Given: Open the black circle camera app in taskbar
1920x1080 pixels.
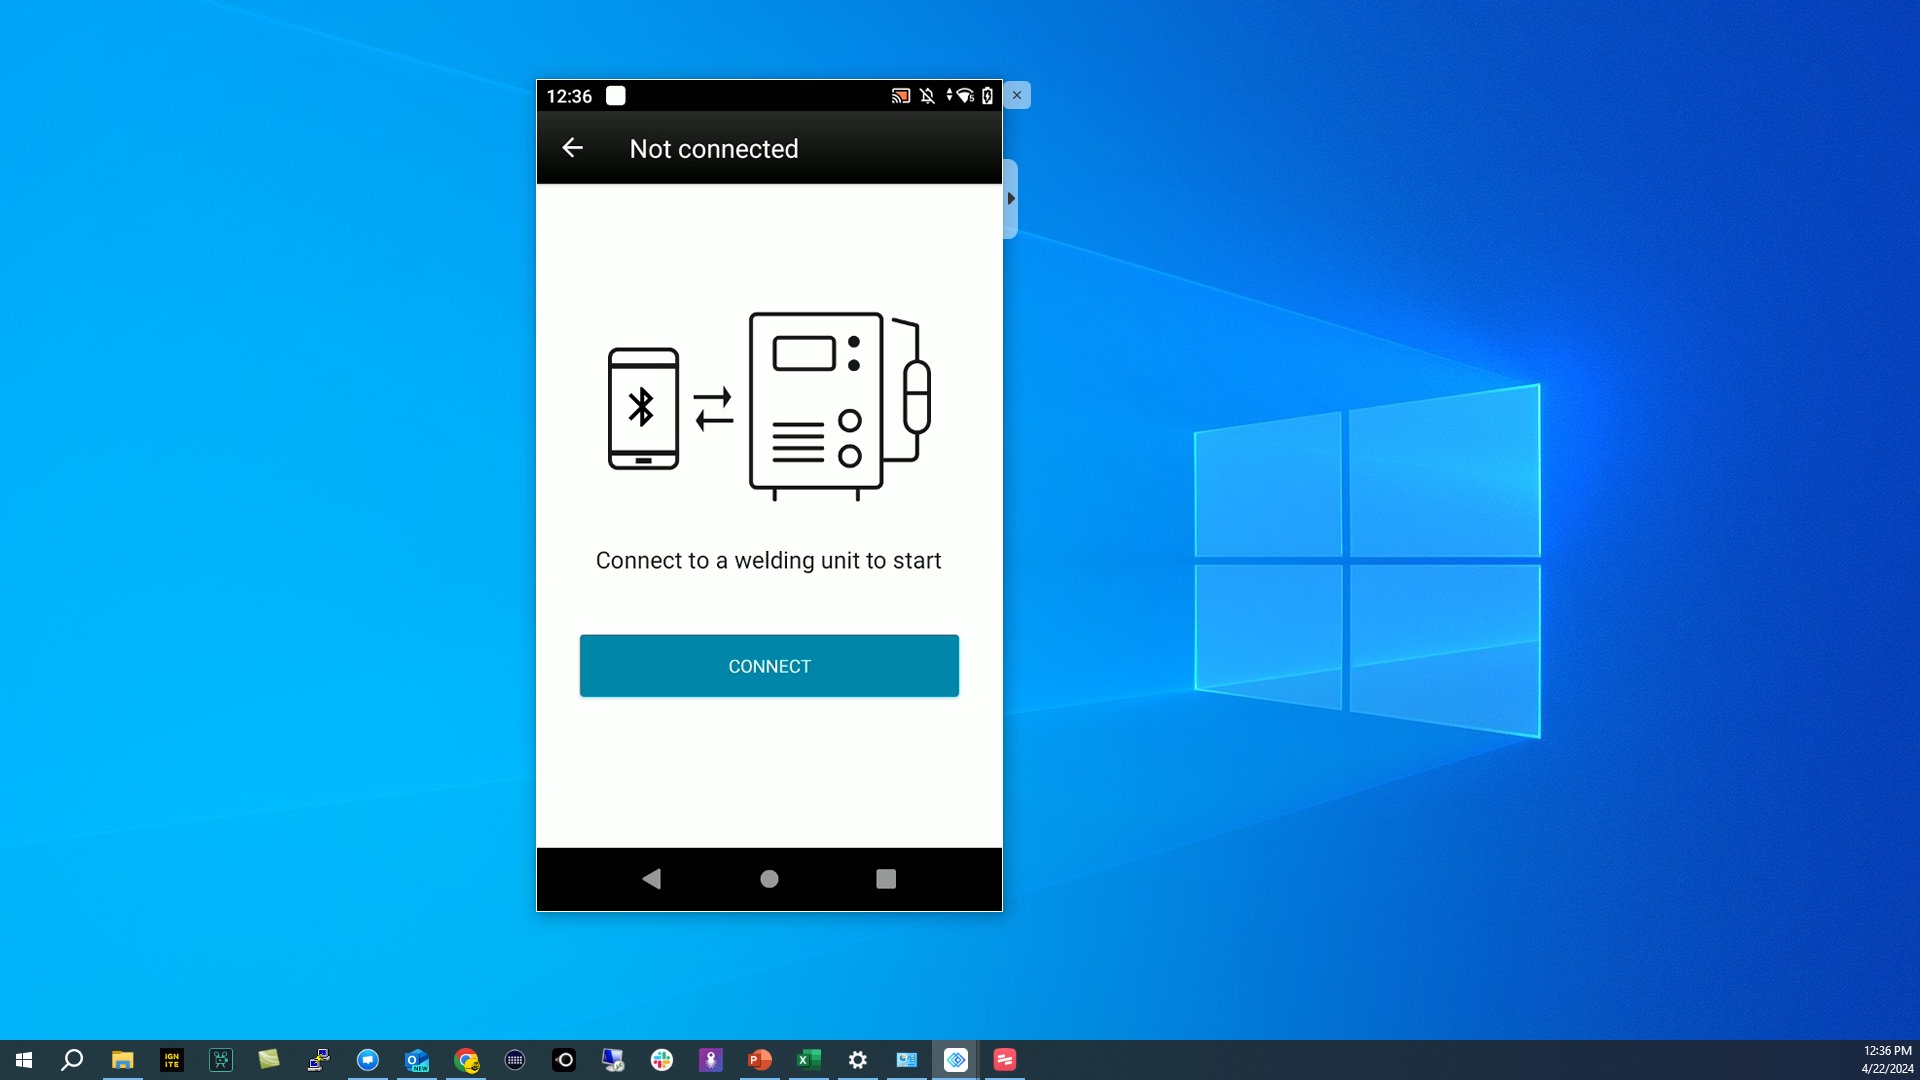Looking at the screenshot, I should pyautogui.click(x=564, y=1060).
